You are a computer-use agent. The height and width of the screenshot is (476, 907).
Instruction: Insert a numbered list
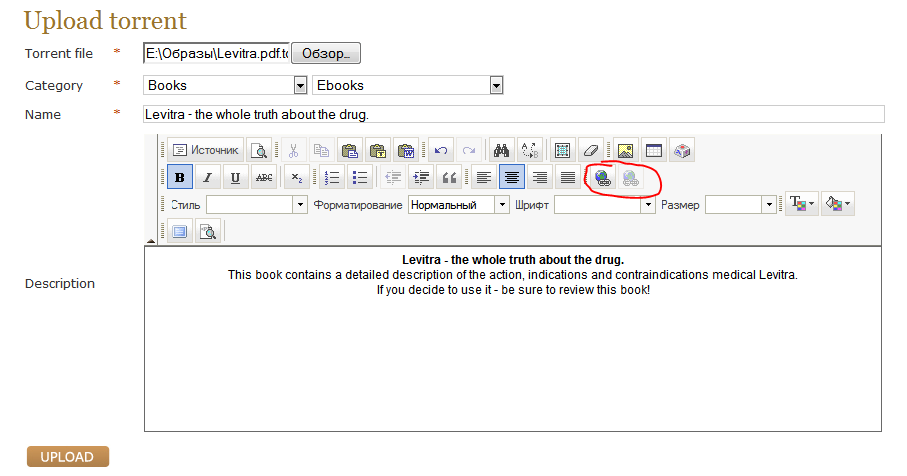332,177
